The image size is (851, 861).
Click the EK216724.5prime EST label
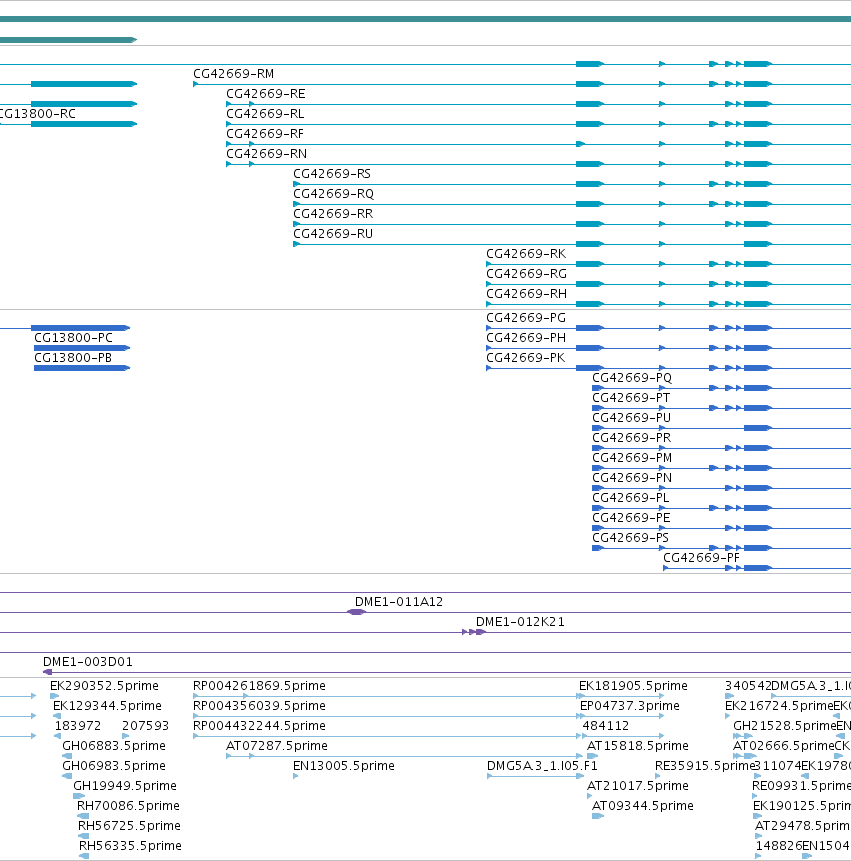tap(779, 706)
